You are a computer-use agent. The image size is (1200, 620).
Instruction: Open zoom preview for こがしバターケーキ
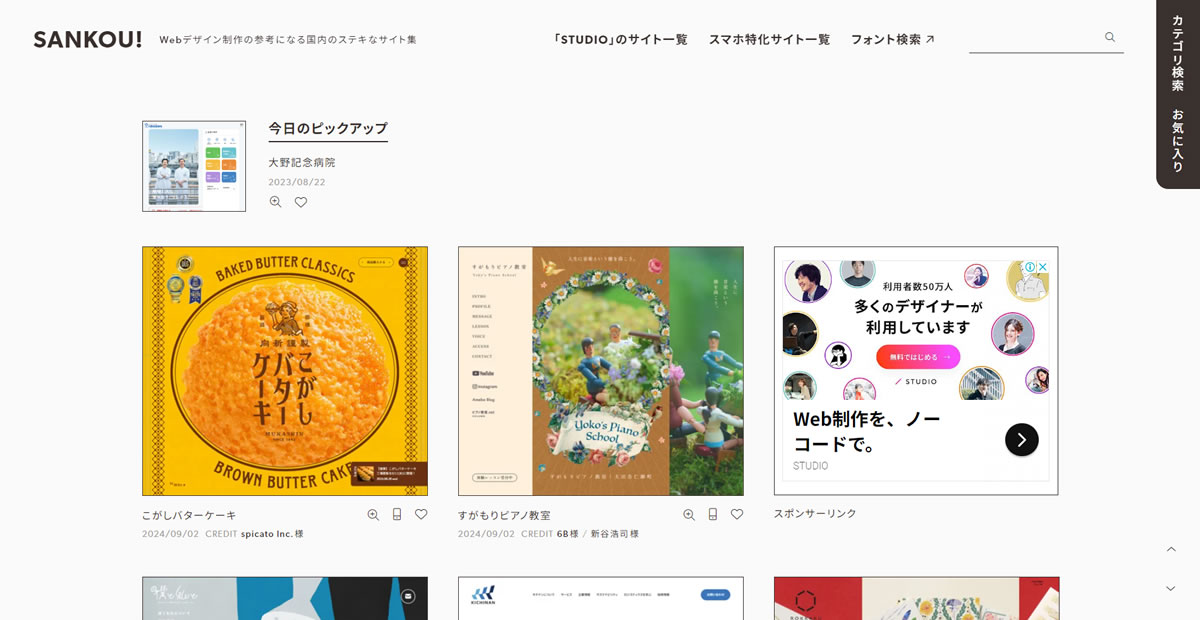[373, 514]
